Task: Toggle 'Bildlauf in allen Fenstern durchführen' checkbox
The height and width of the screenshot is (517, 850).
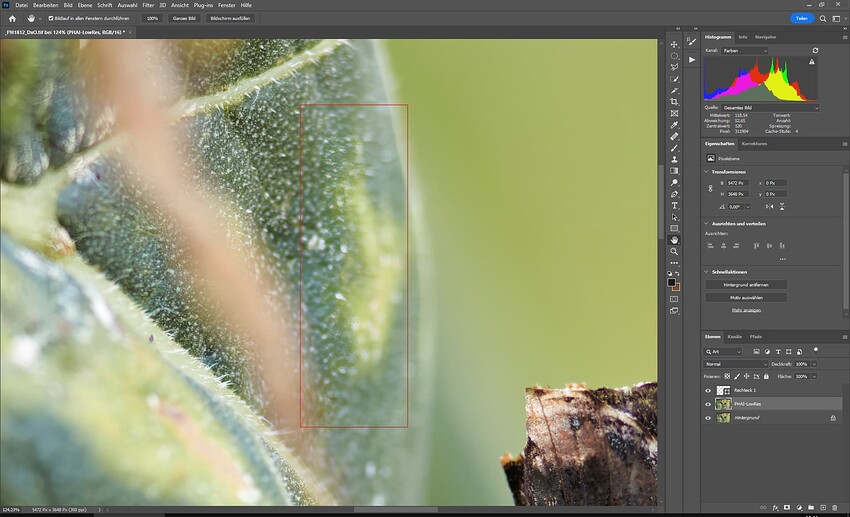Action: [51, 18]
